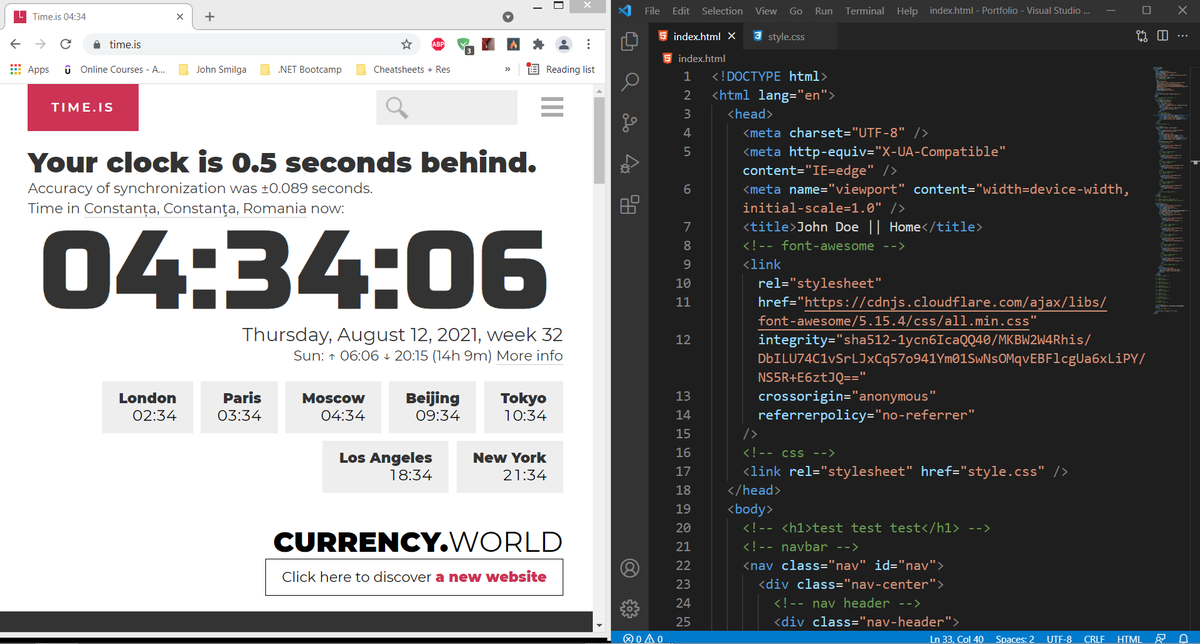Change the UTF-8 file encoding
Viewport: 1200px width, 644px height.
point(1059,638)
